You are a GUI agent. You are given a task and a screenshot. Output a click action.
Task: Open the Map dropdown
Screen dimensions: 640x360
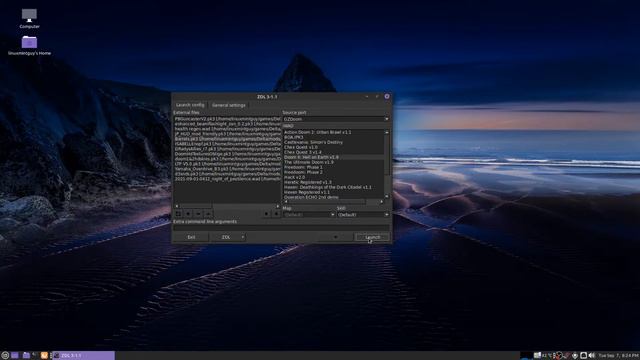(x=309, y=214)
